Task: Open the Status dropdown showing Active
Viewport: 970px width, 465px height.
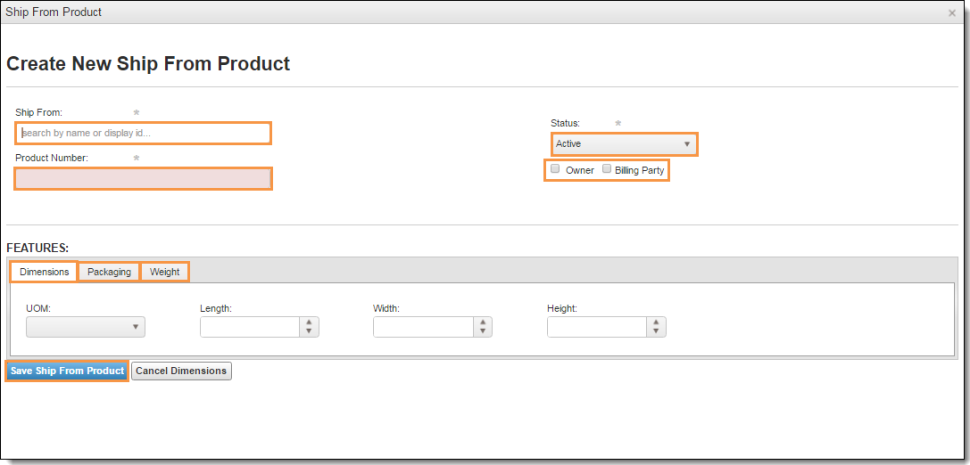Action: click(624, 143)
